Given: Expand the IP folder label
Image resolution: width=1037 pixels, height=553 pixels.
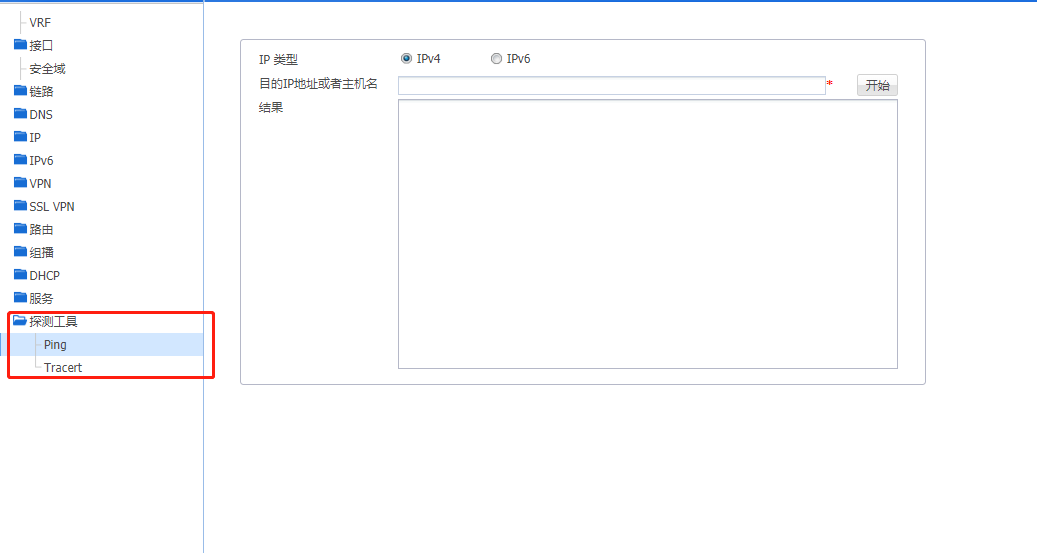Looking at the screenshot, I should click(35, 138).
